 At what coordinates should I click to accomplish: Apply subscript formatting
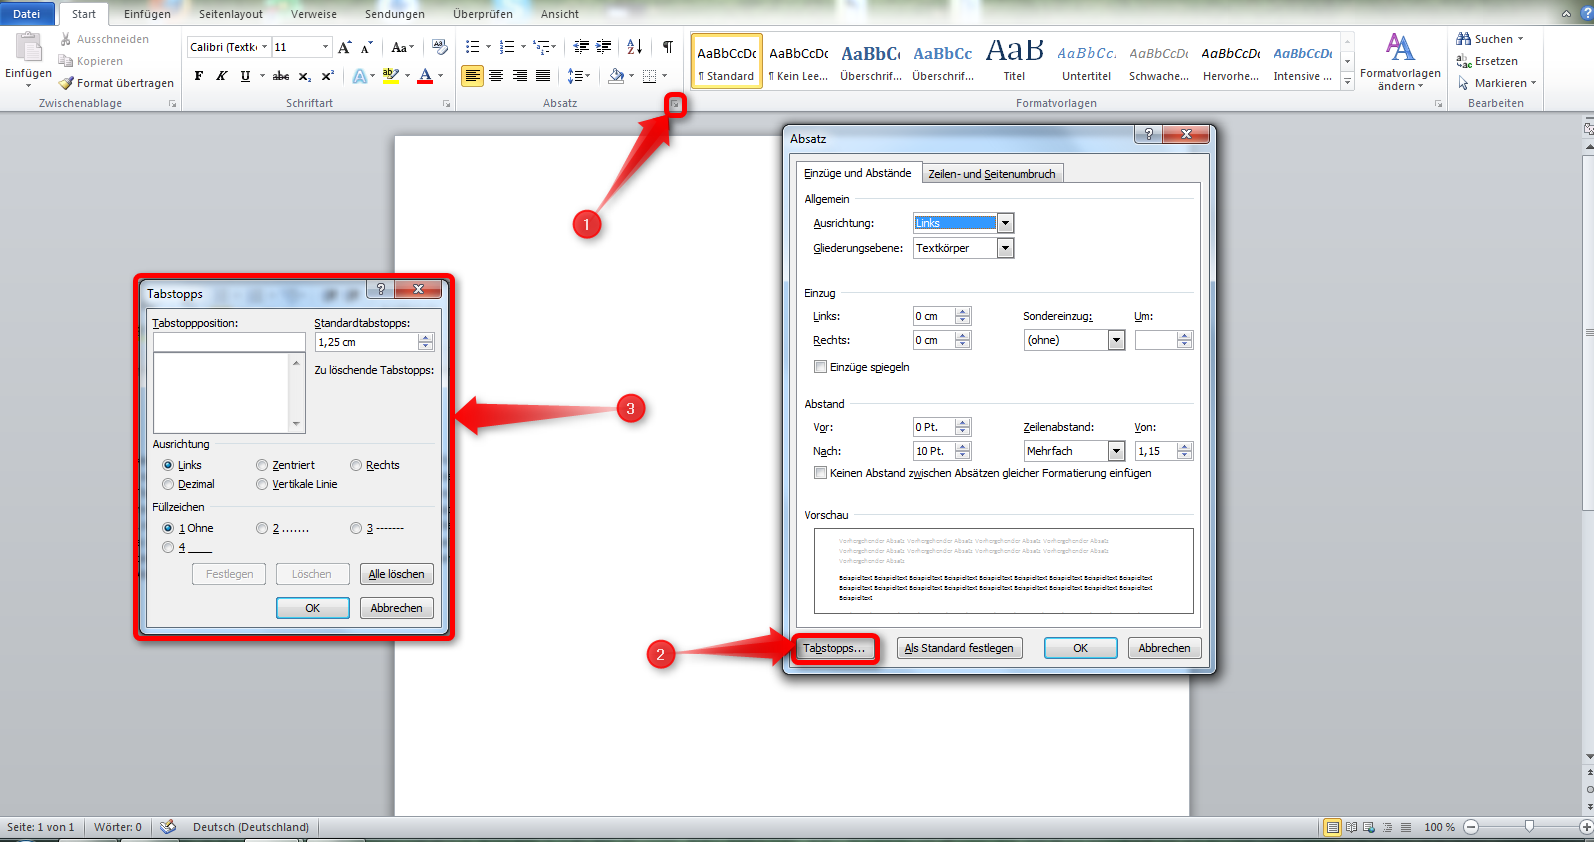tap(305, 76)
